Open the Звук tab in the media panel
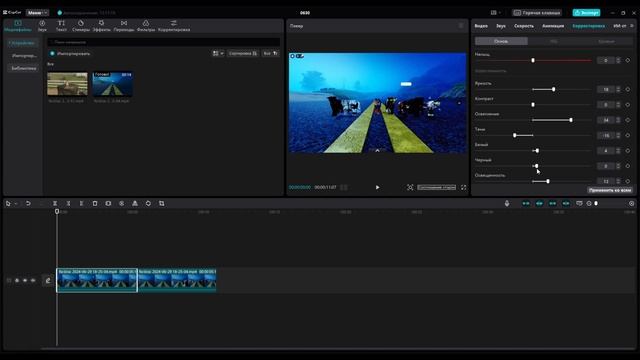The height and width of the screenshot is (360, 640). point(42,26)
